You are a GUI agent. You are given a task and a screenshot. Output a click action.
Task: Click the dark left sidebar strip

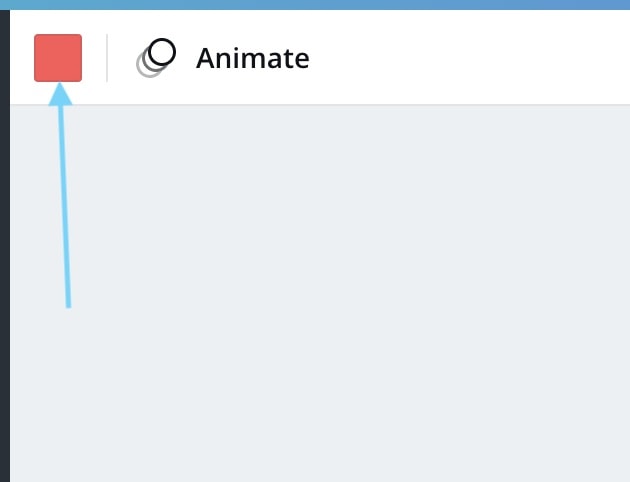(x=5, y=246)
